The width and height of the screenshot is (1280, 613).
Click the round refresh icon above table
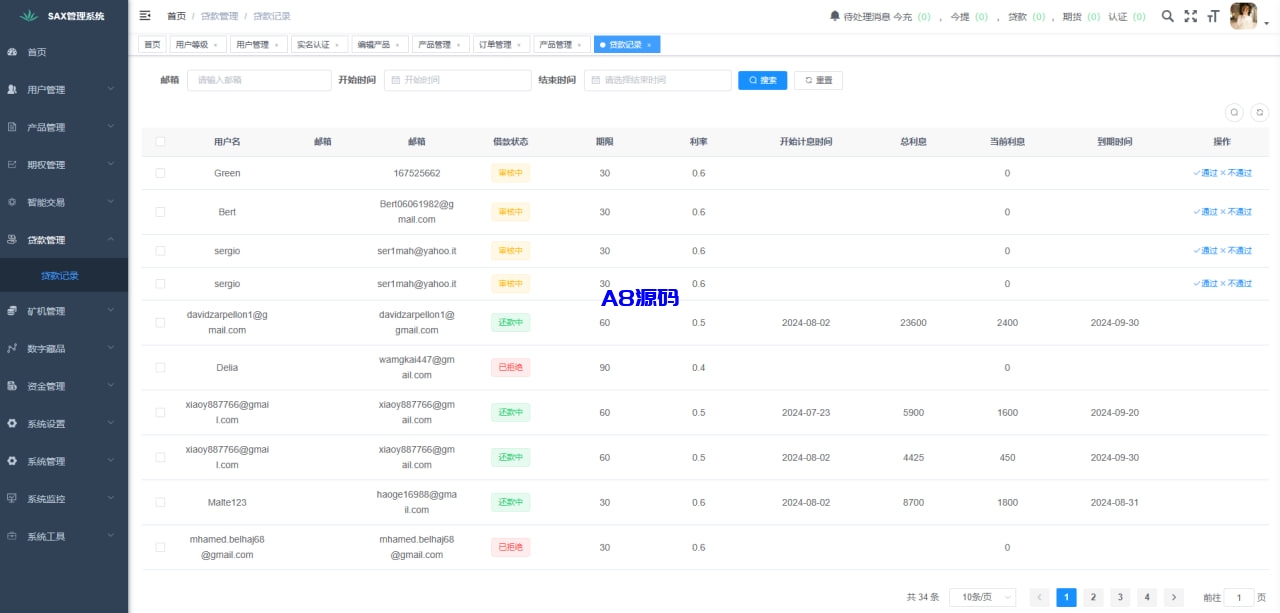(x=1261, y=113)
